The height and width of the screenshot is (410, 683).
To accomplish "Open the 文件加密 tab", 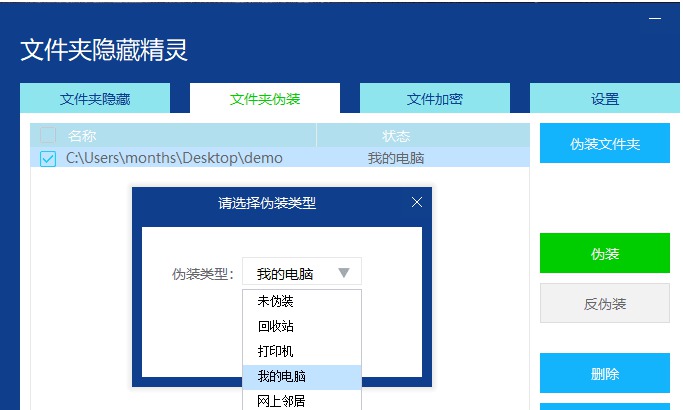I will 435,99.
